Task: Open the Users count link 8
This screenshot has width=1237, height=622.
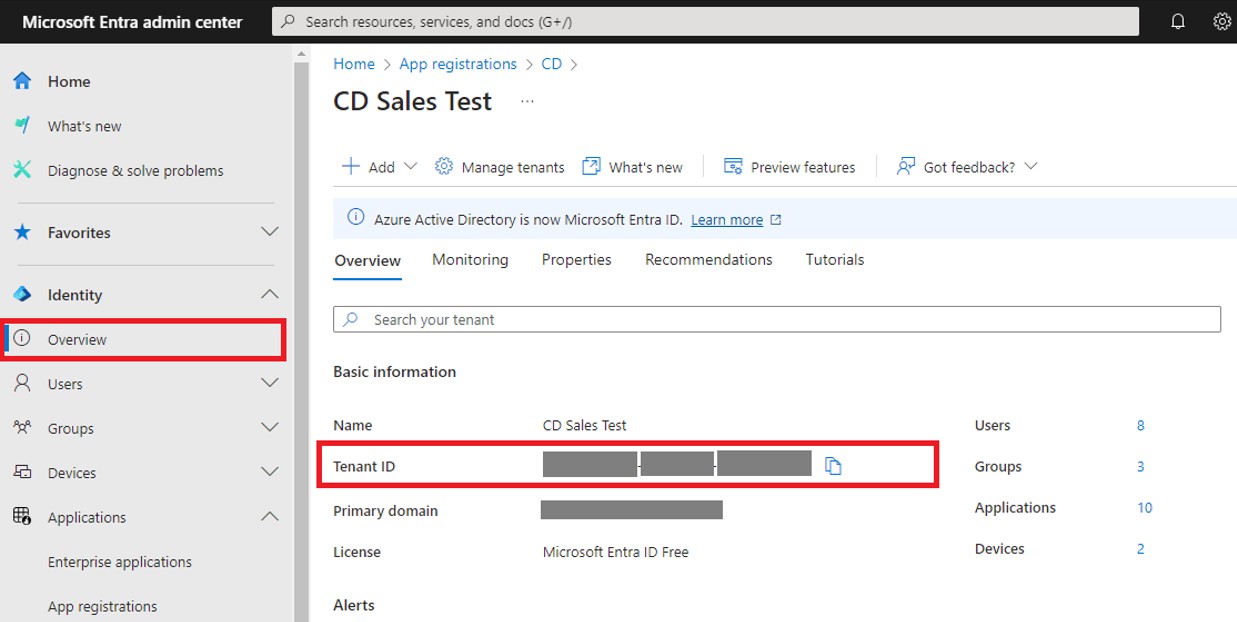Action: (1140, 425)
